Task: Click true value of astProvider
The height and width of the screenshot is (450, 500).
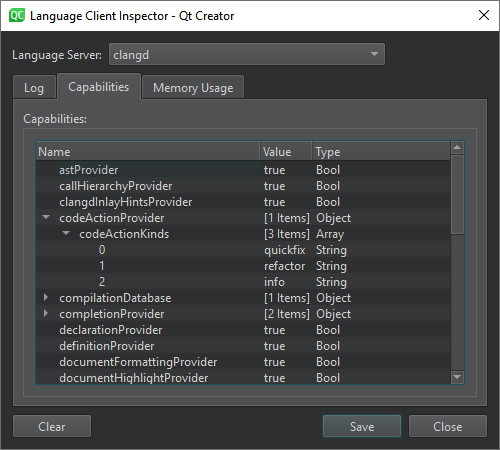Action: pos(274,170)
